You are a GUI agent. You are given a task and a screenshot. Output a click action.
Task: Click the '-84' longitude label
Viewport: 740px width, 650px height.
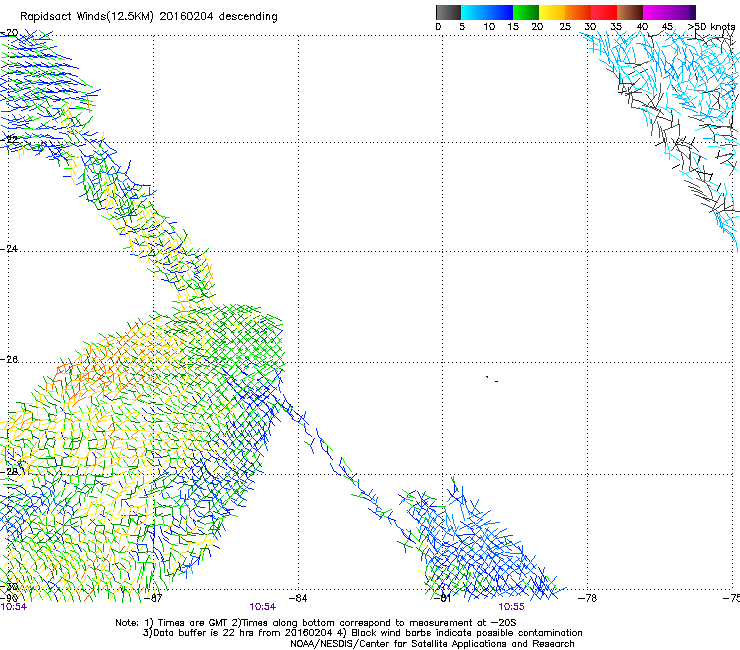point(298,598)
